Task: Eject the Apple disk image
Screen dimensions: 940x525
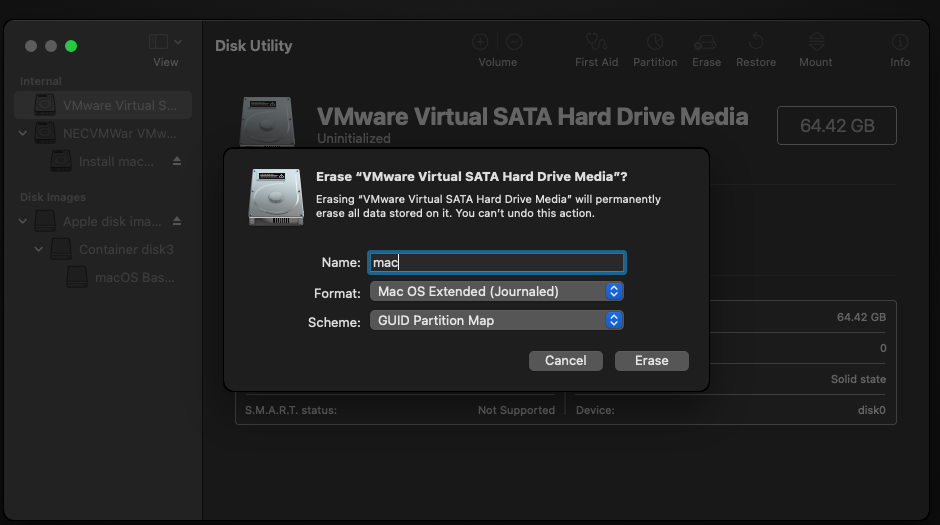Action: 177,221
